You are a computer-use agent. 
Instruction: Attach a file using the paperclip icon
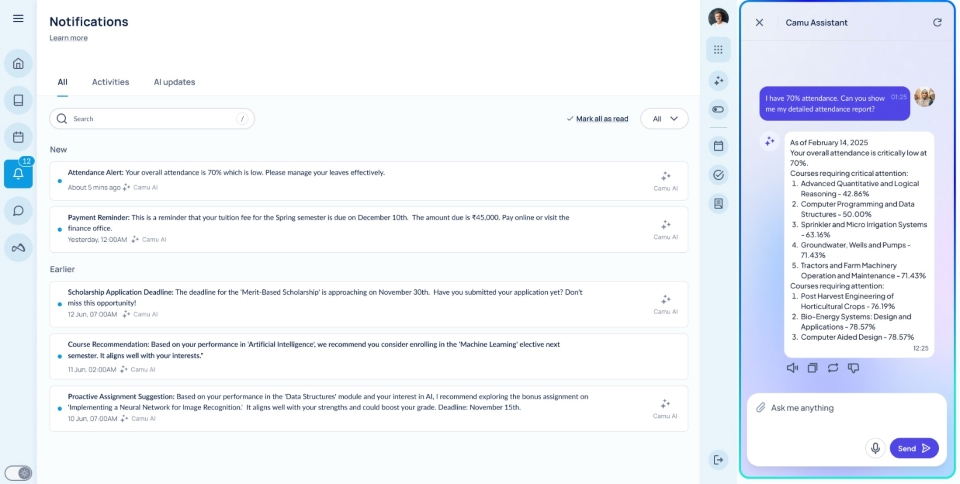tap(760, 407)
